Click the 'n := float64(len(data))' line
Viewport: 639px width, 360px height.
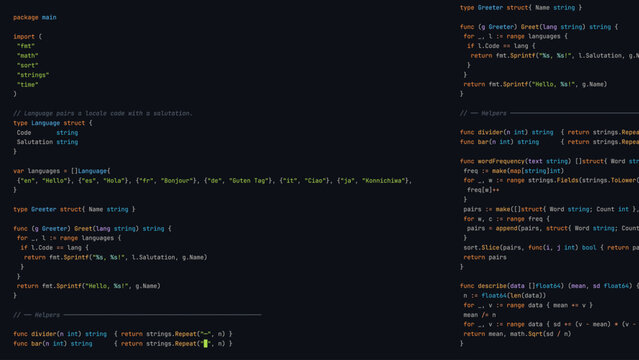click(505, 296)
